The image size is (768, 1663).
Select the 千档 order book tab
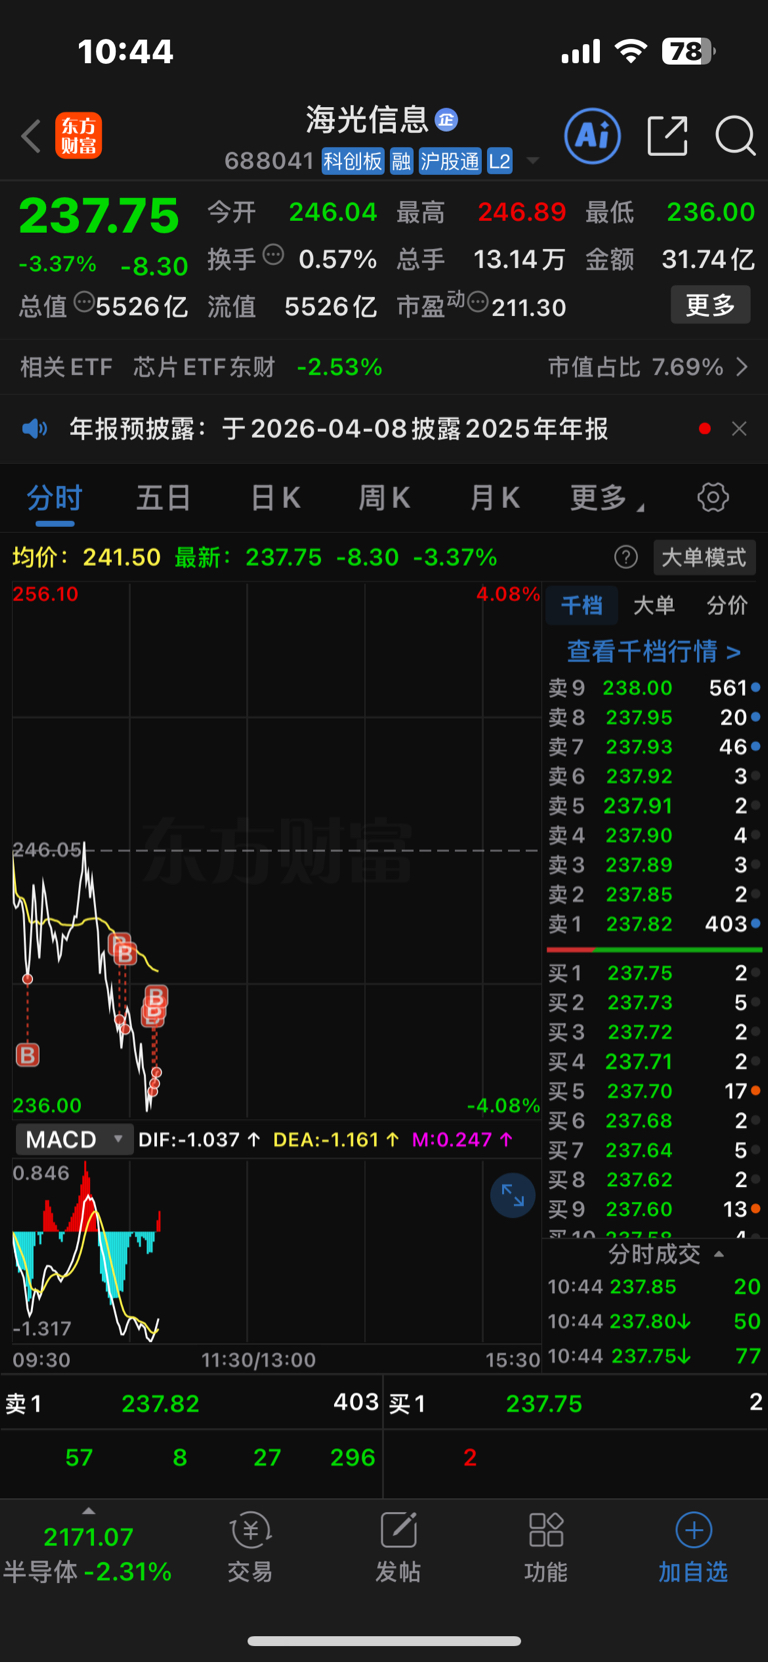[582, 605]
